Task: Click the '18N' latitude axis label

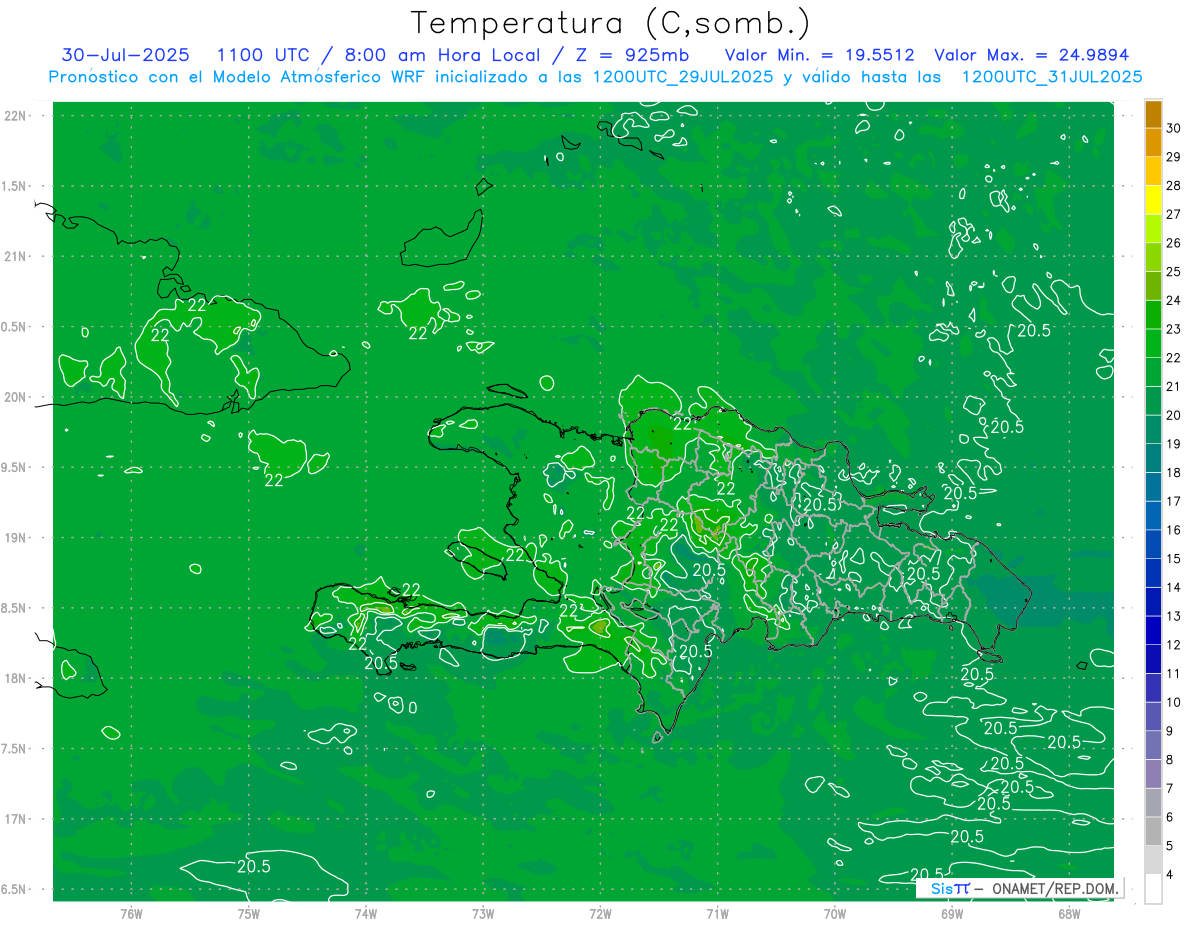Action: tap(15, 678)
